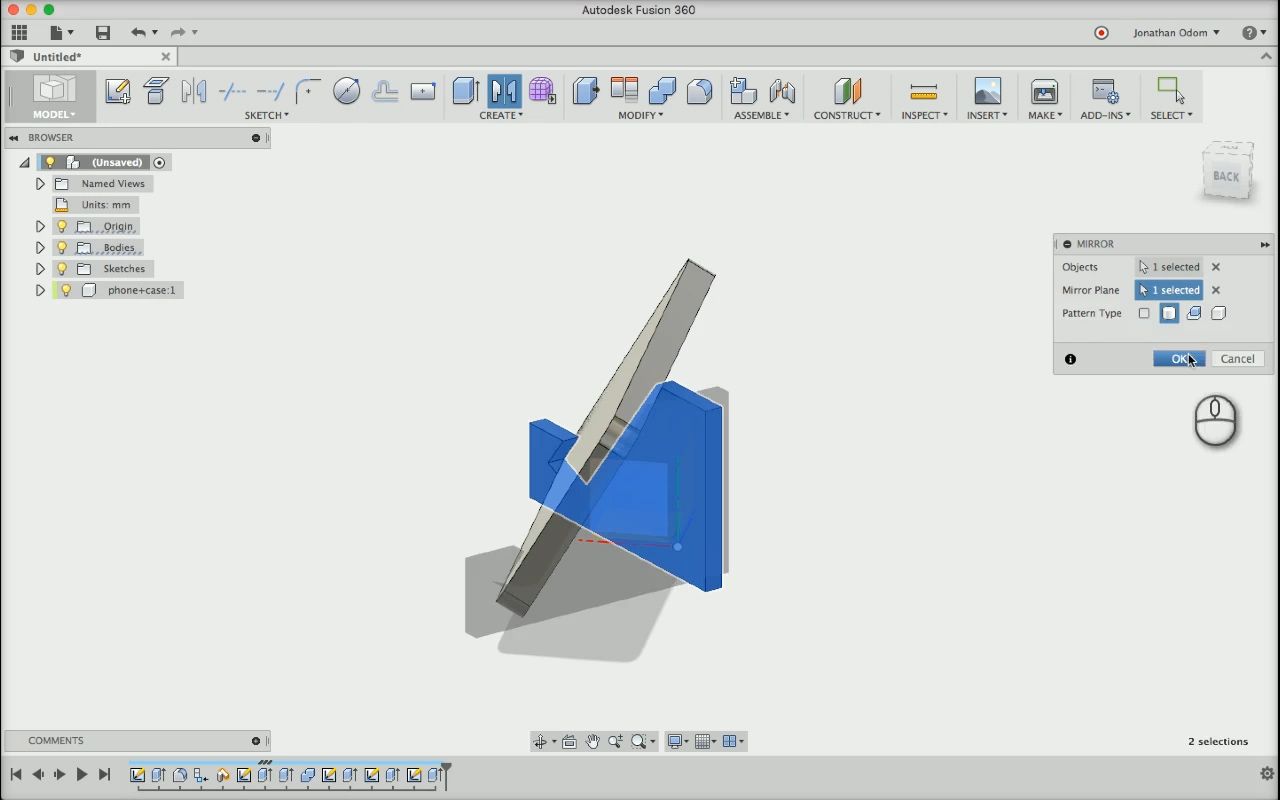Image resolution: width=1280 pixels, height=800 pixels.
Task: Open the File menu dropdown
Action: tap(61, 33)
